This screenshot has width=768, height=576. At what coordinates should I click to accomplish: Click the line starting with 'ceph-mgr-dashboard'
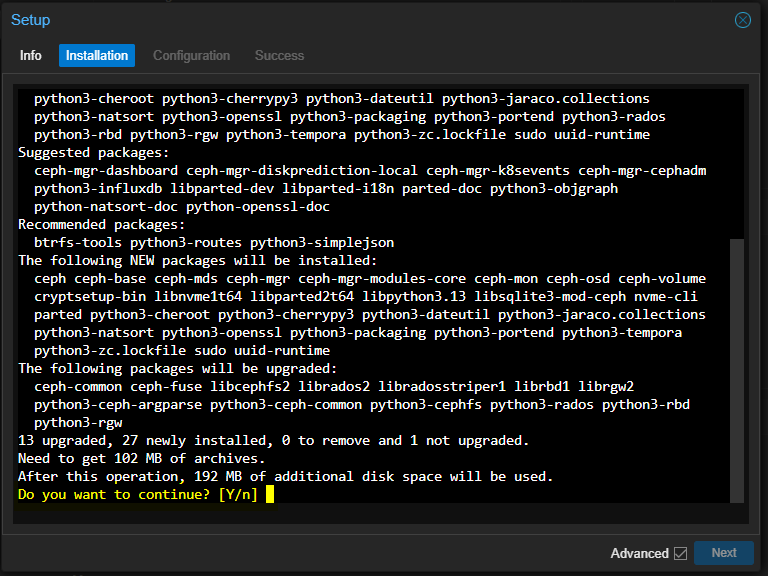[370, 170]
